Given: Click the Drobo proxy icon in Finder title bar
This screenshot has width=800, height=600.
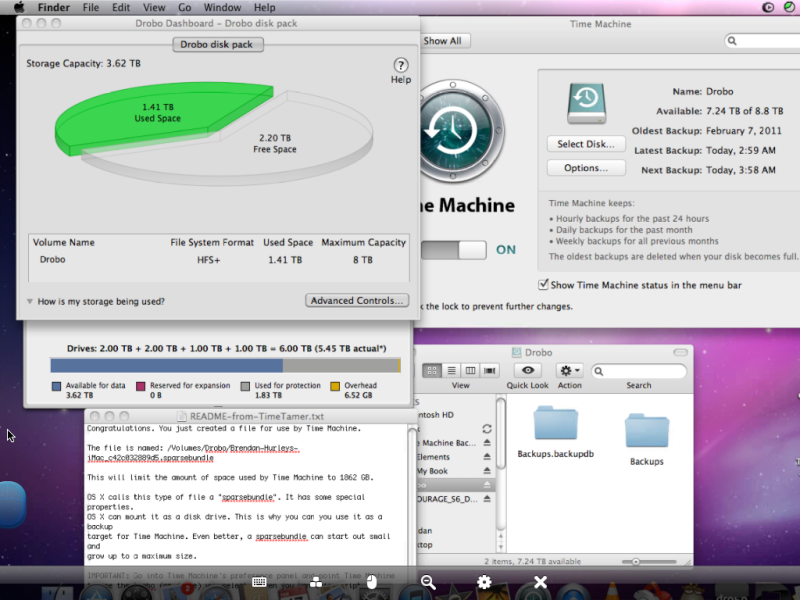Looking at the screenshot, I should pyautogui.click(x=516, y=353).
